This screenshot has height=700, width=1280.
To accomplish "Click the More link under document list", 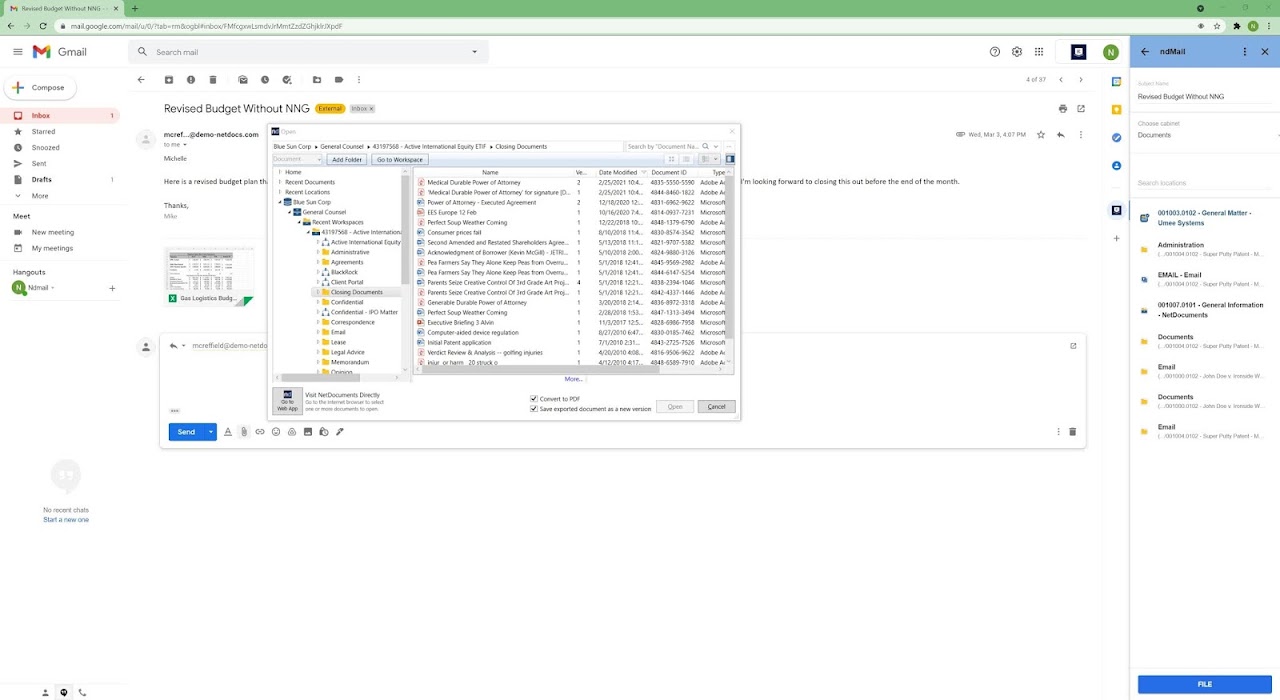I will (573, 379).
